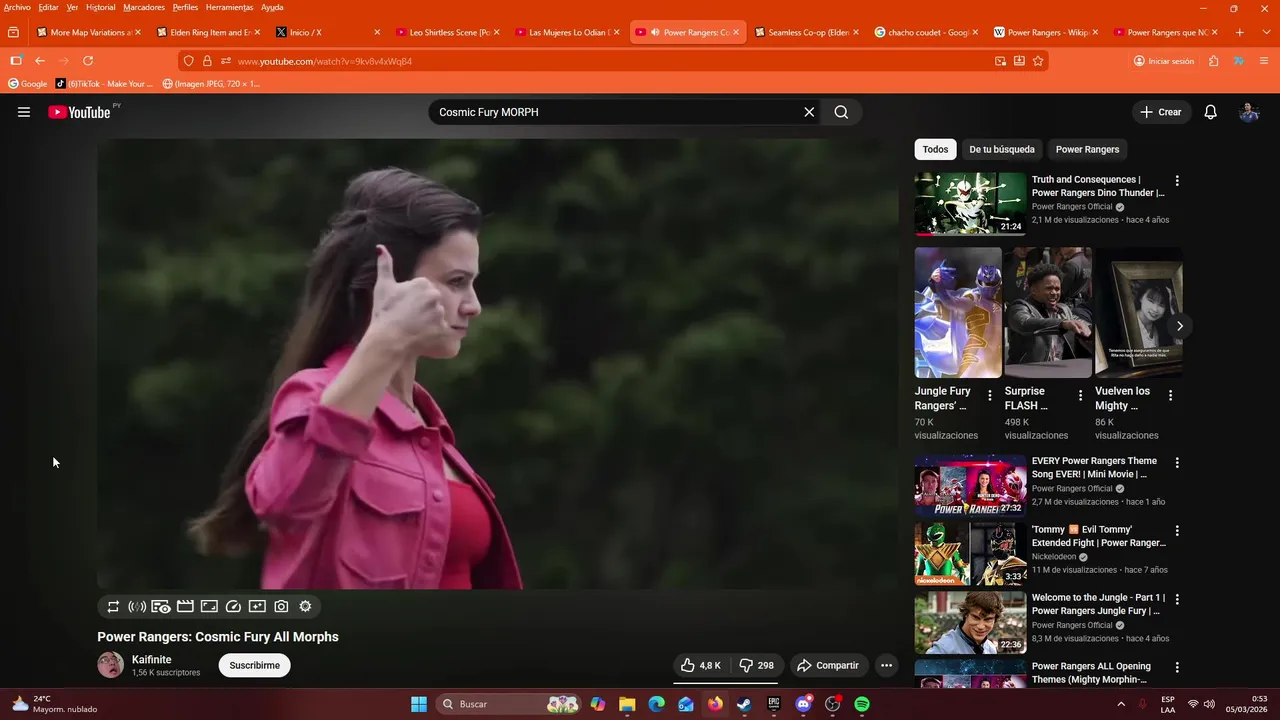This screenshot has width=1280, height=720.
Task: Open options for EVERY Power Rangers Theme Song
Action: click(1177, 463)
